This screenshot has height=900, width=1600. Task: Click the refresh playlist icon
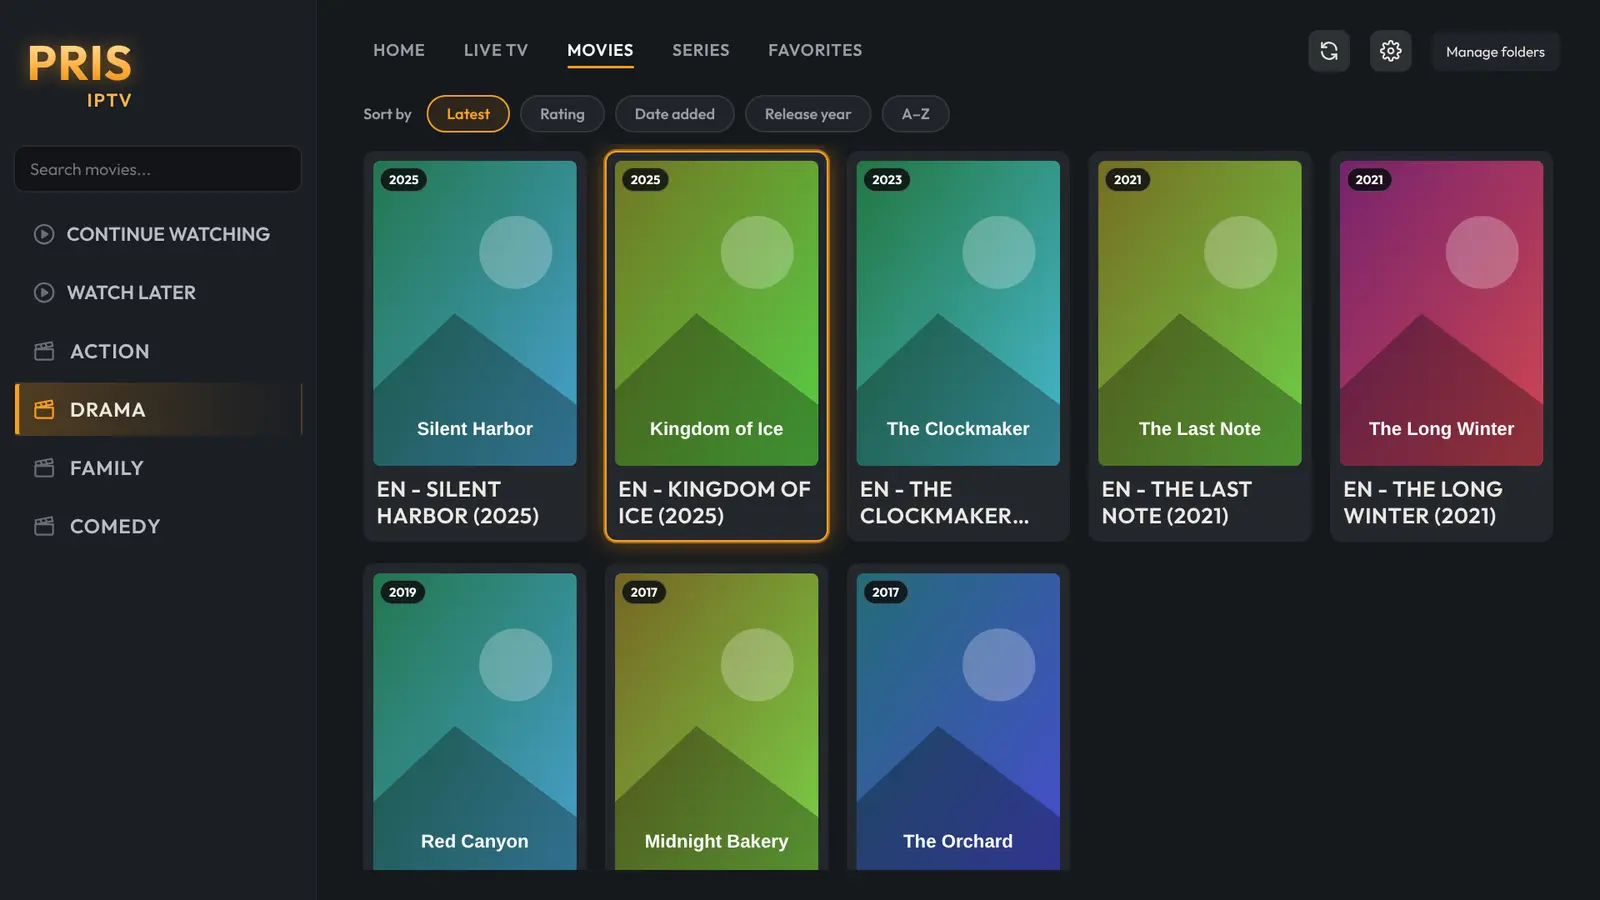pos(1329,51)
